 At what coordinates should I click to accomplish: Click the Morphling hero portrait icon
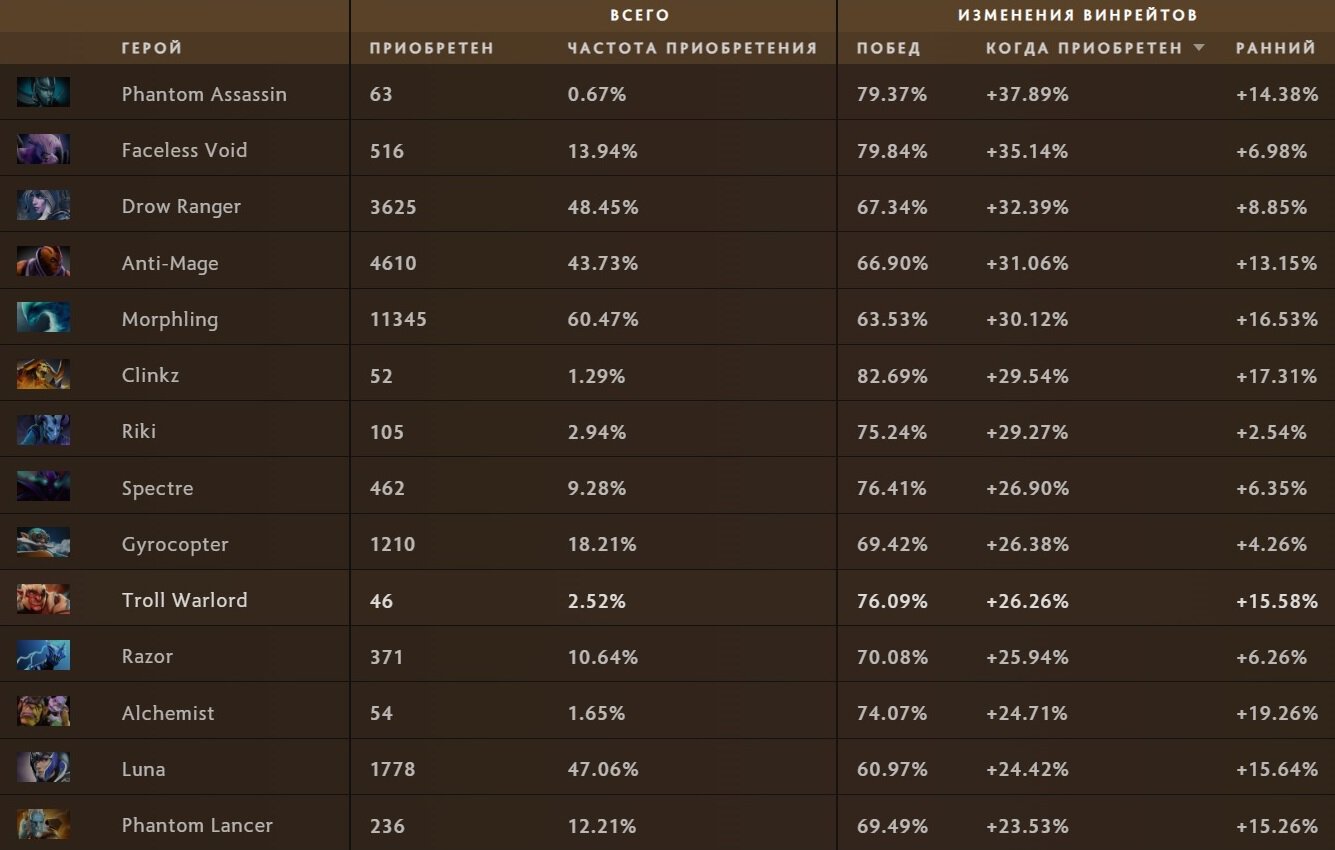pos(43,318)
